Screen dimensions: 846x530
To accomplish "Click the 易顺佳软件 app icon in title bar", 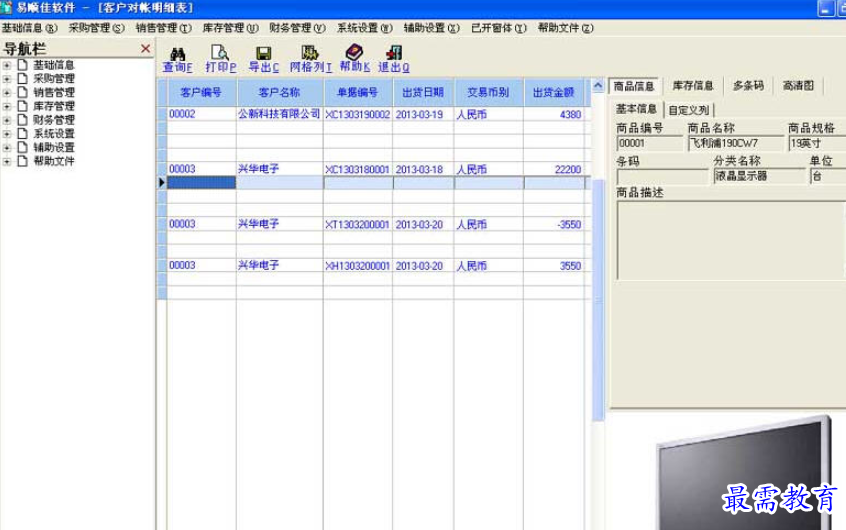I will (x=6, y=7).
